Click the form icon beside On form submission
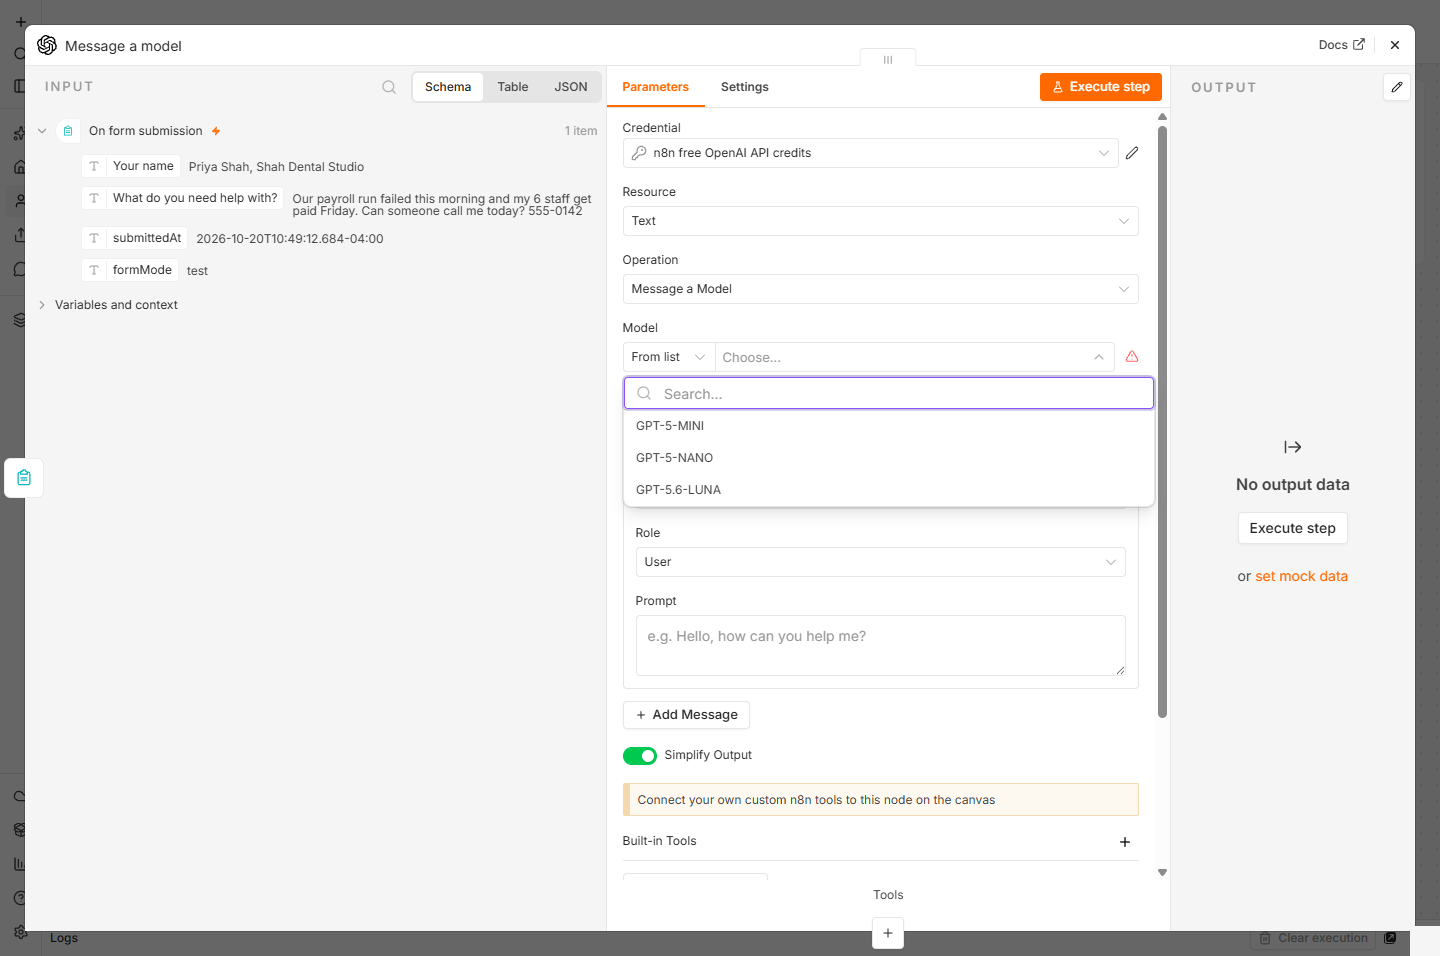Image resolution: width=1440 pixels, height=956 pixels. [x=68, y=131]
